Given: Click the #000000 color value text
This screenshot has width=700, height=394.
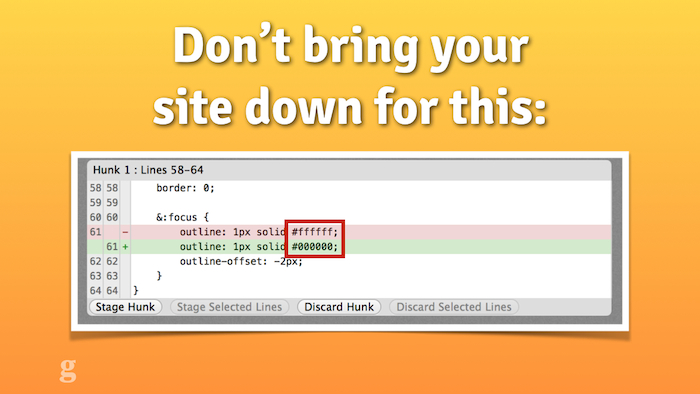Looking at the screenshot, I should (x=315, y=247).
